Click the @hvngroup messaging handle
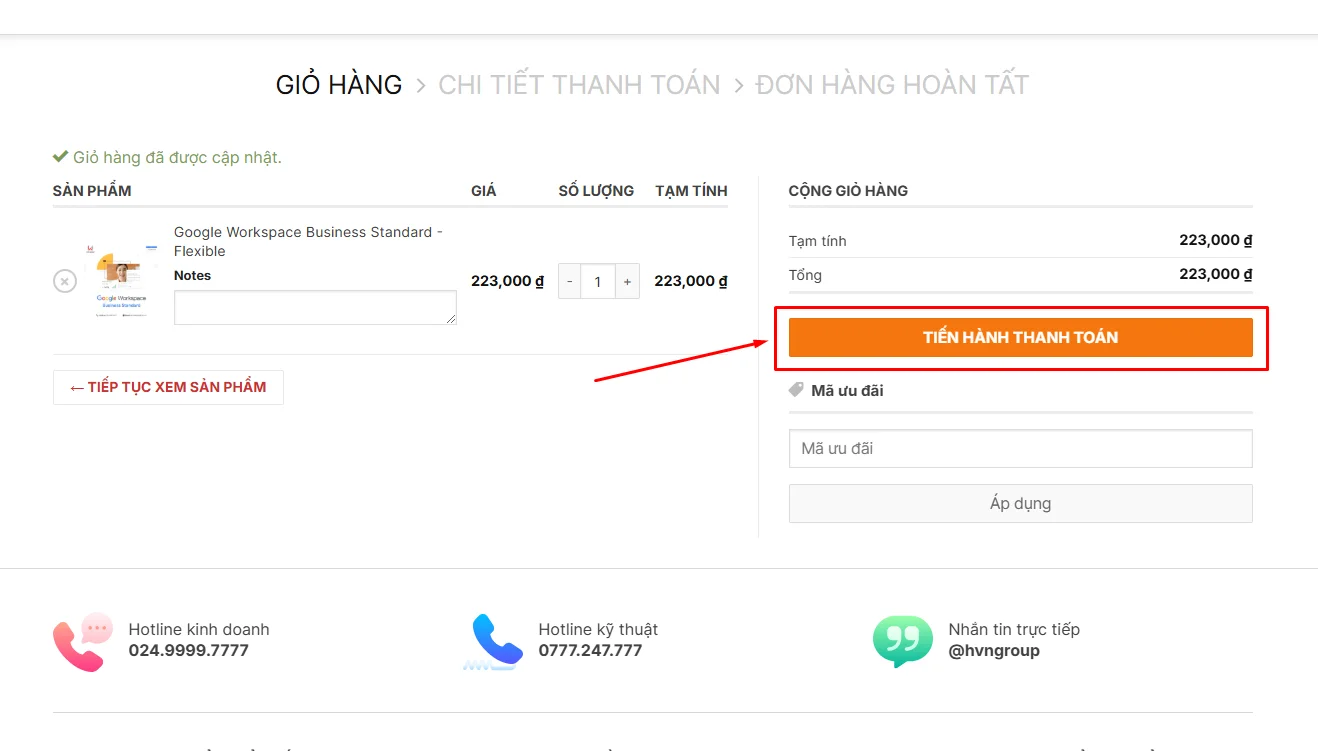Image resolution: width=1318 pixels, height=751 pixels. point(993,651)
